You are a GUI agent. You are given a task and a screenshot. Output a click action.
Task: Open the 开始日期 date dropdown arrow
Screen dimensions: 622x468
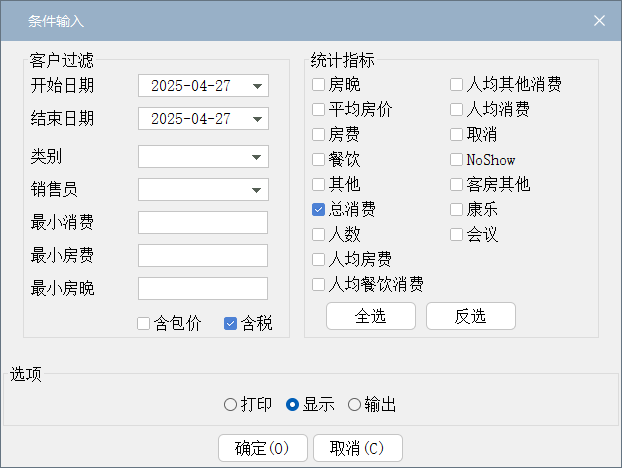[x=257, y=86]
